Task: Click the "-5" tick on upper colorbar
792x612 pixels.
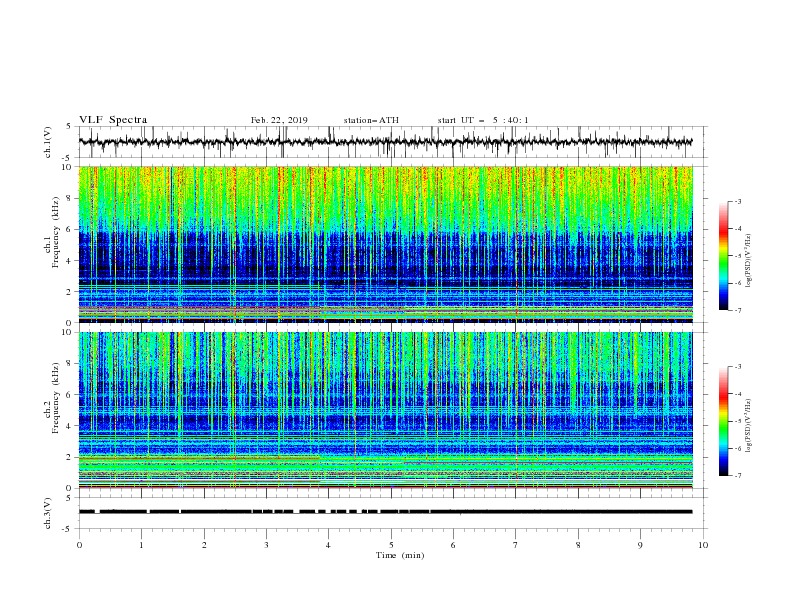Action: click(x=738, y=256)
